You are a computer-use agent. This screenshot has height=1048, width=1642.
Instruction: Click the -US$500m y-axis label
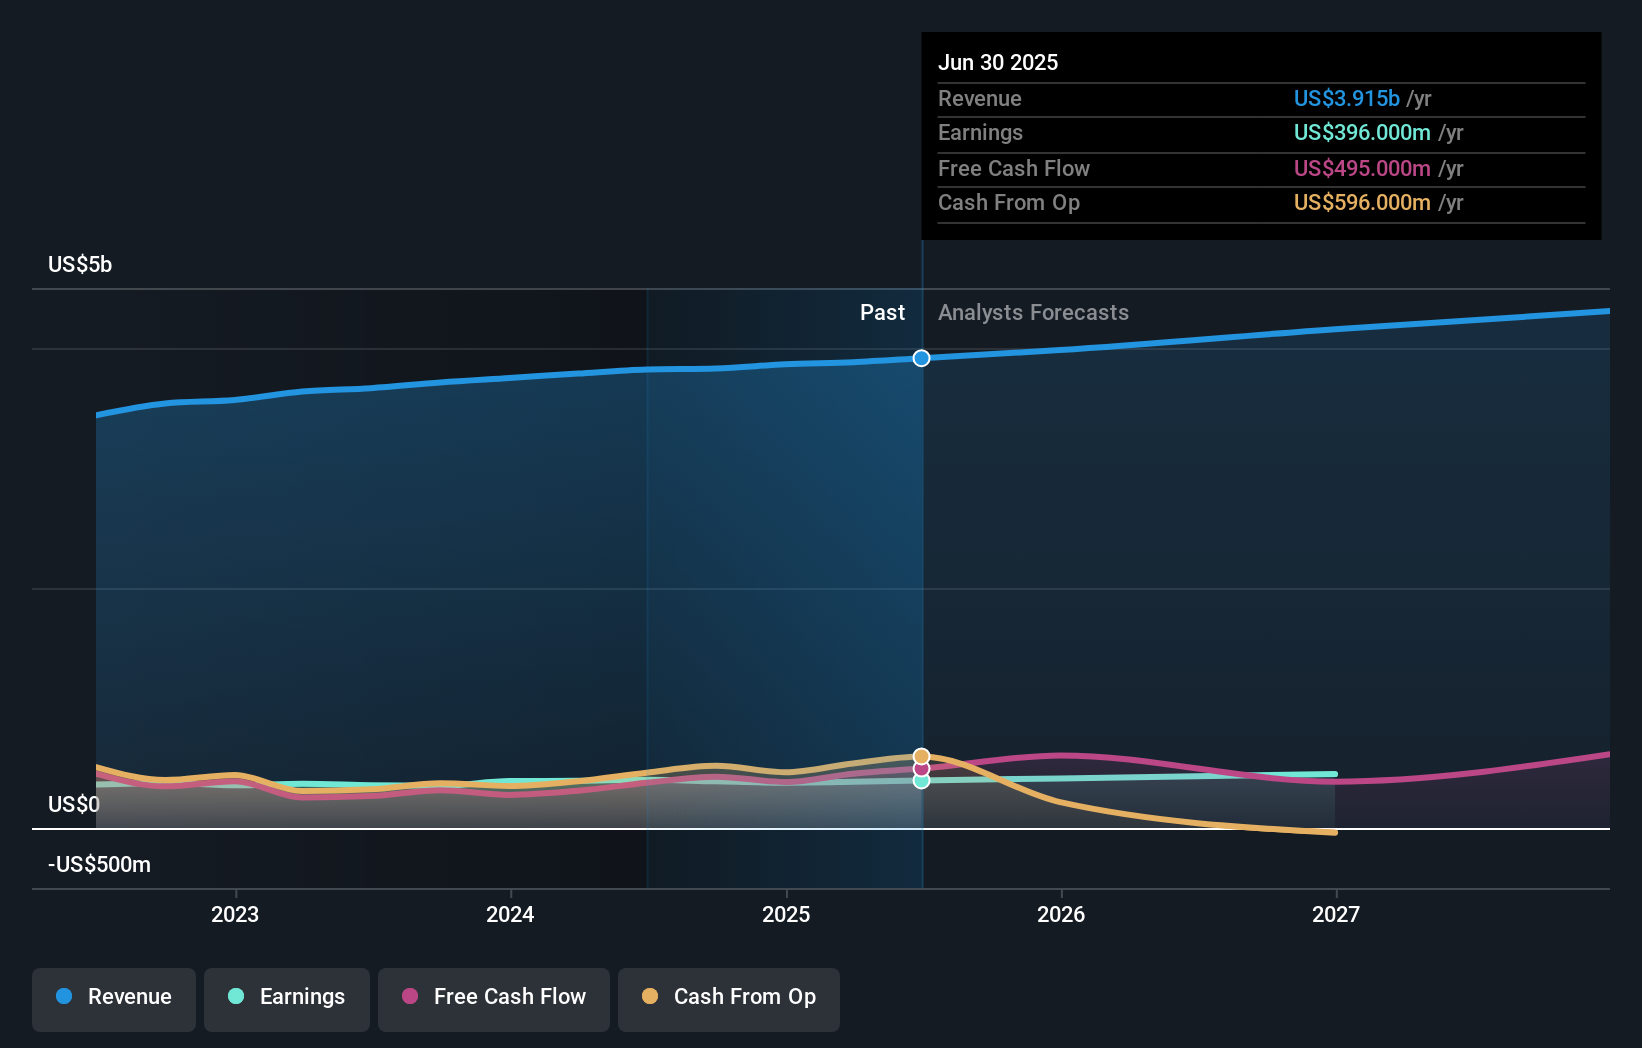click(x=99, y=864)
